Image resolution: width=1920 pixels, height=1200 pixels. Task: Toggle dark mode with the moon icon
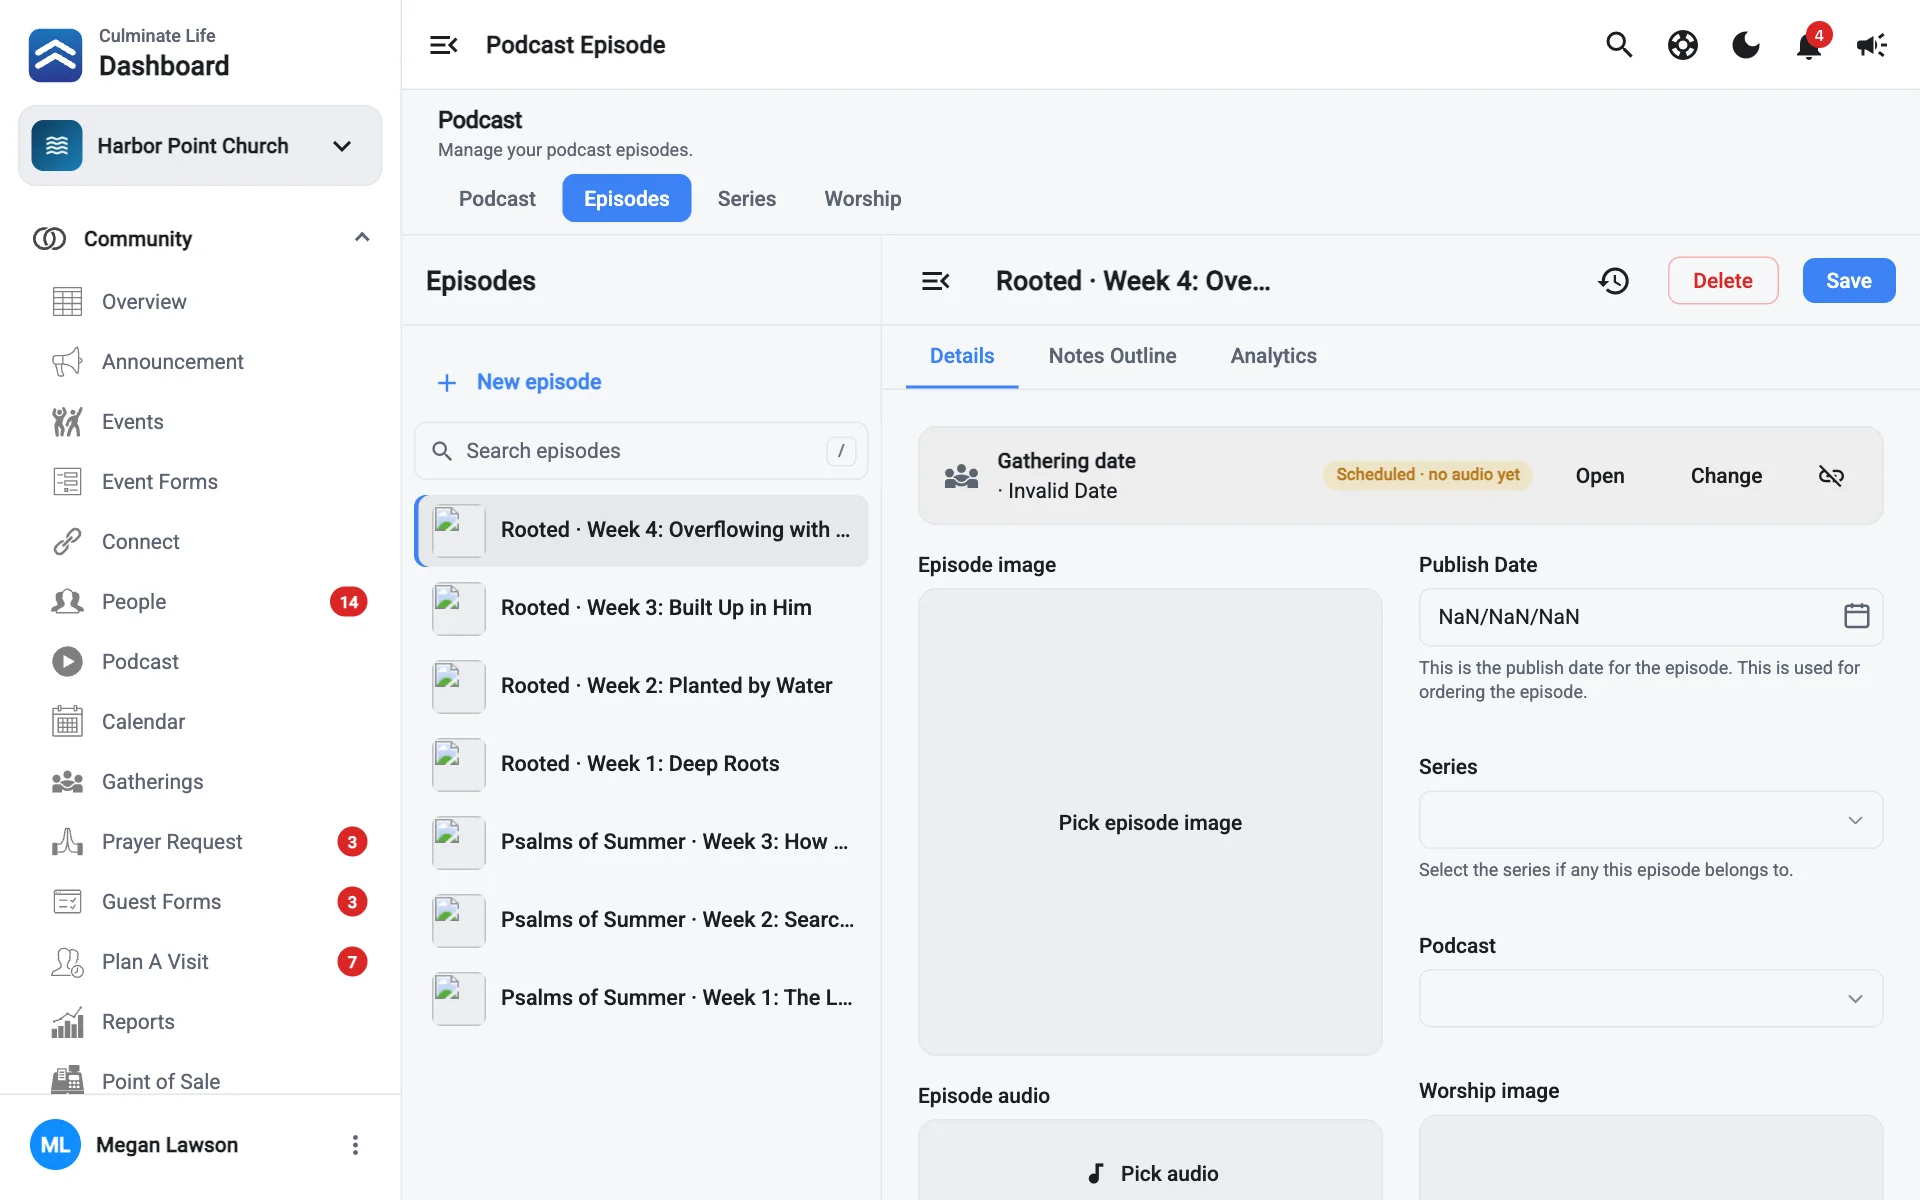[x=1746, y=45]
